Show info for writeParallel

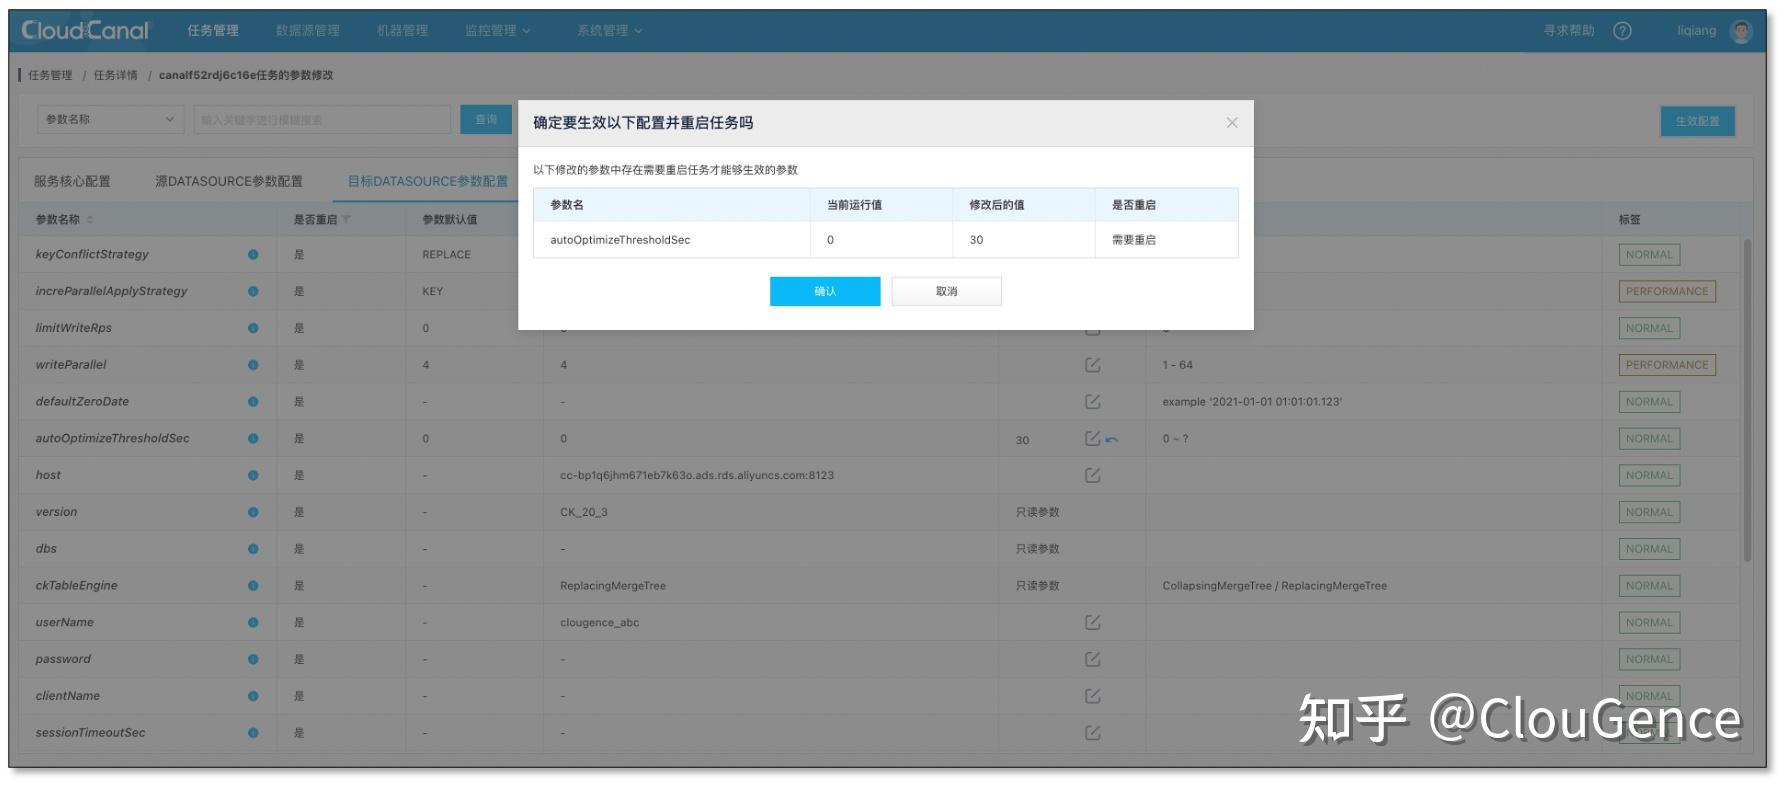pyautogui.click(x=253, y=365)
